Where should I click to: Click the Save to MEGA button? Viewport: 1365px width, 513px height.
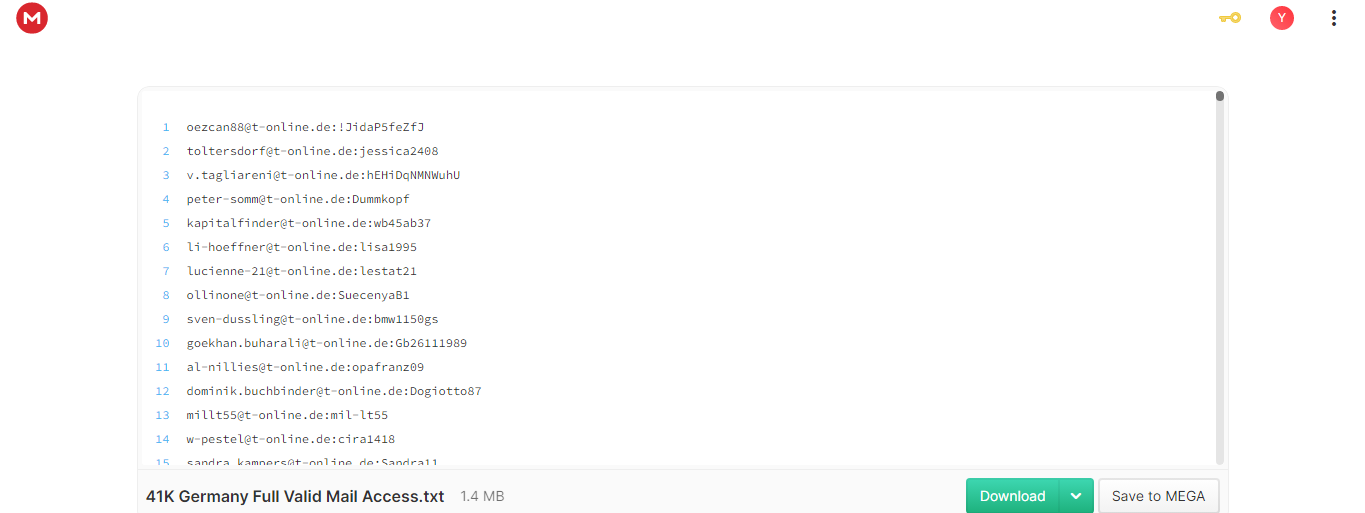click(x=1158, y=496)
